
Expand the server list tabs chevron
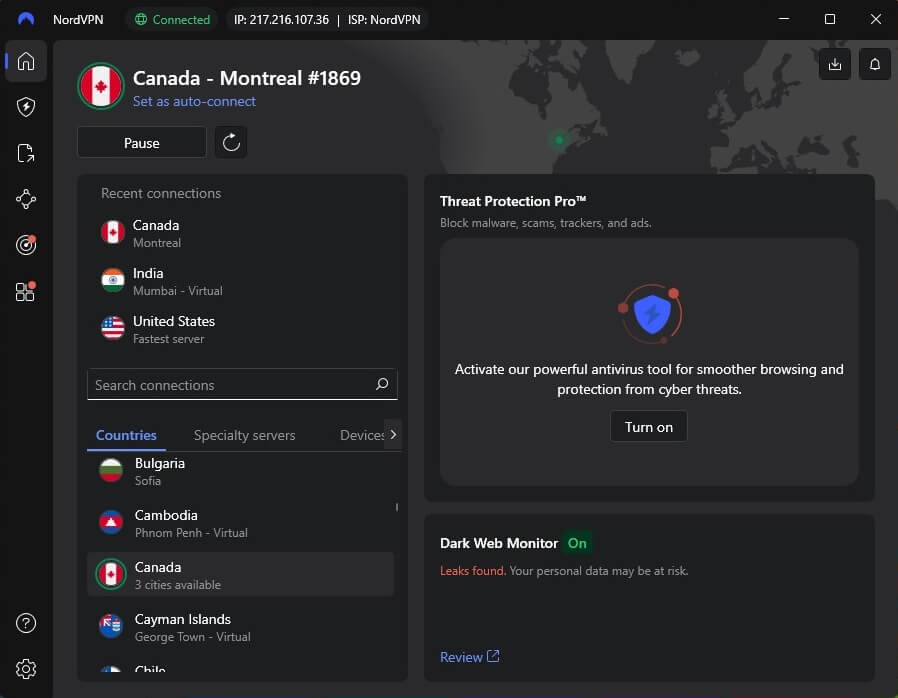(x=392, y=434)
